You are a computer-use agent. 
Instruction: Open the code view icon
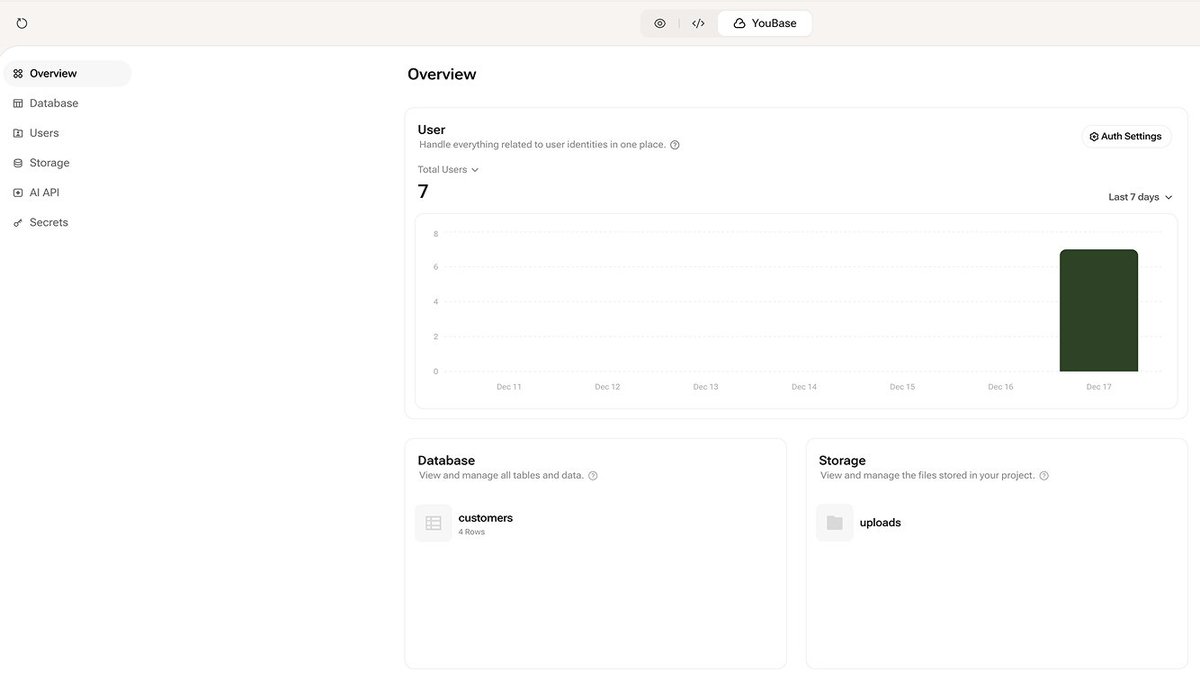(x=698, y=23)
